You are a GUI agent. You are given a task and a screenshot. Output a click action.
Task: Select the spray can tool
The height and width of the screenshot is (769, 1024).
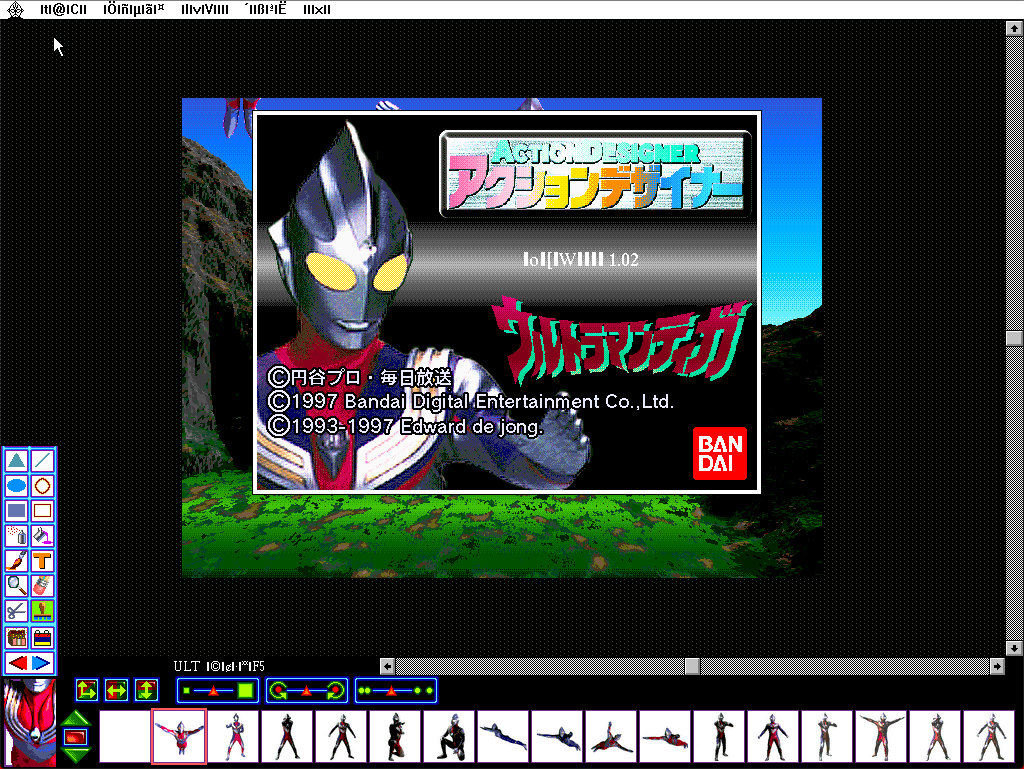(x=17, y=536)
